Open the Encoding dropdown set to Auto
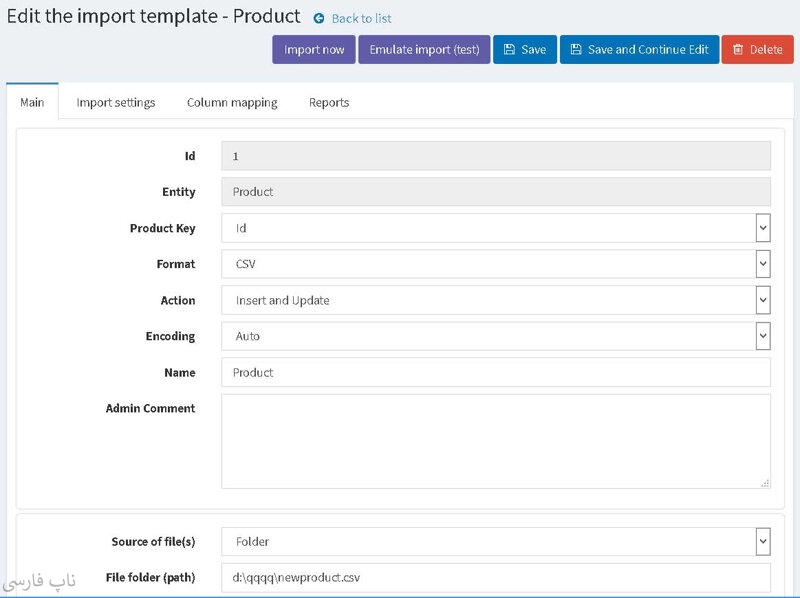 coord(496,336)
